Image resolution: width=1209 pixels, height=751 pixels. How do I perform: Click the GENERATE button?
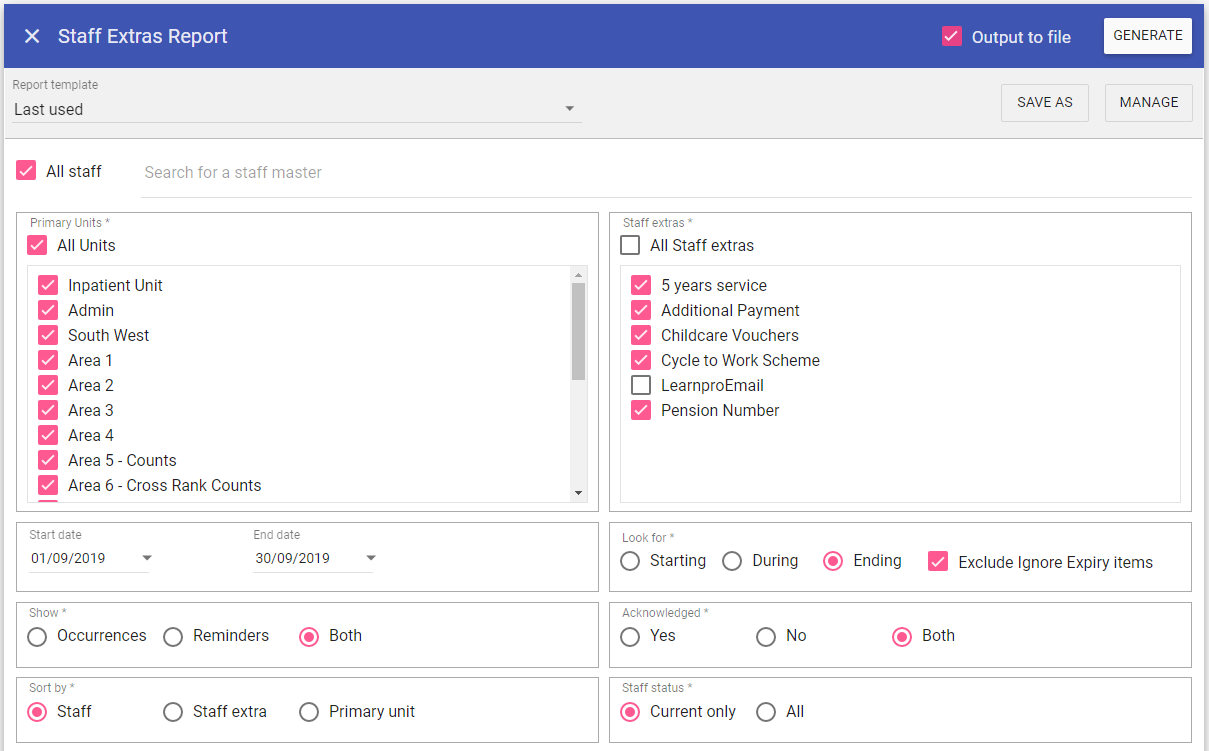click(x=1147, y=35)
